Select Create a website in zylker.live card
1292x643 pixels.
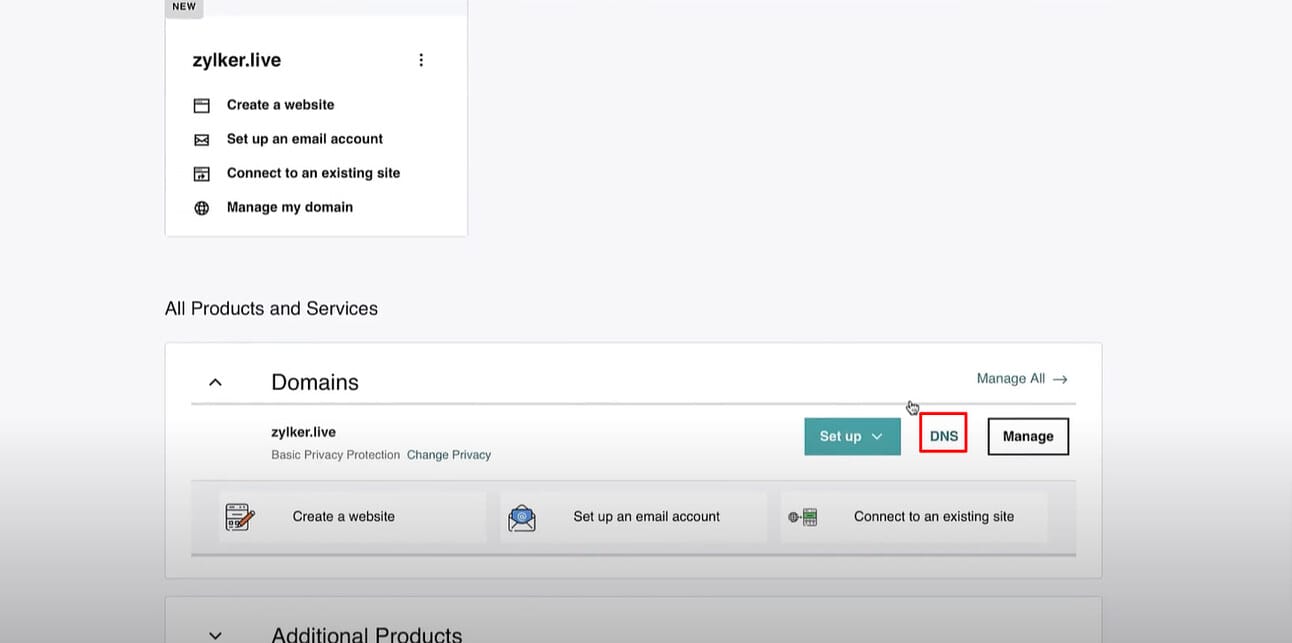pyautogui.click(x=281, y=105)
